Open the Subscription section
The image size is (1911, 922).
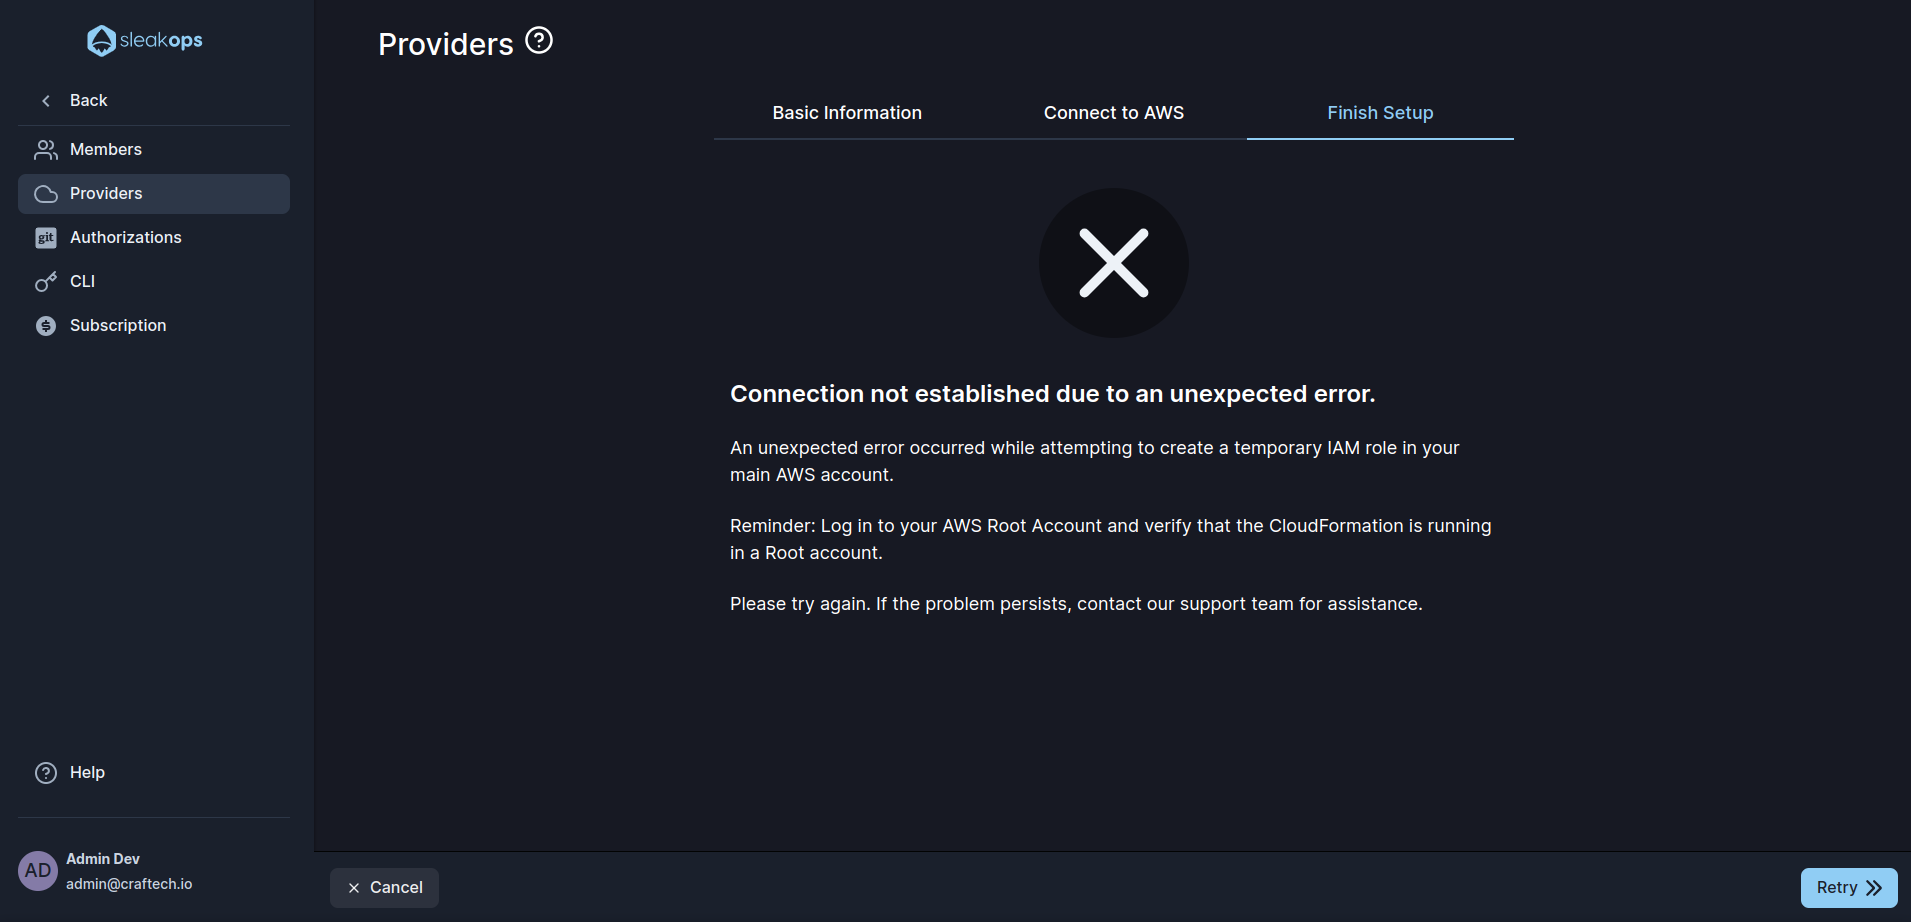[x=154, y=326]
